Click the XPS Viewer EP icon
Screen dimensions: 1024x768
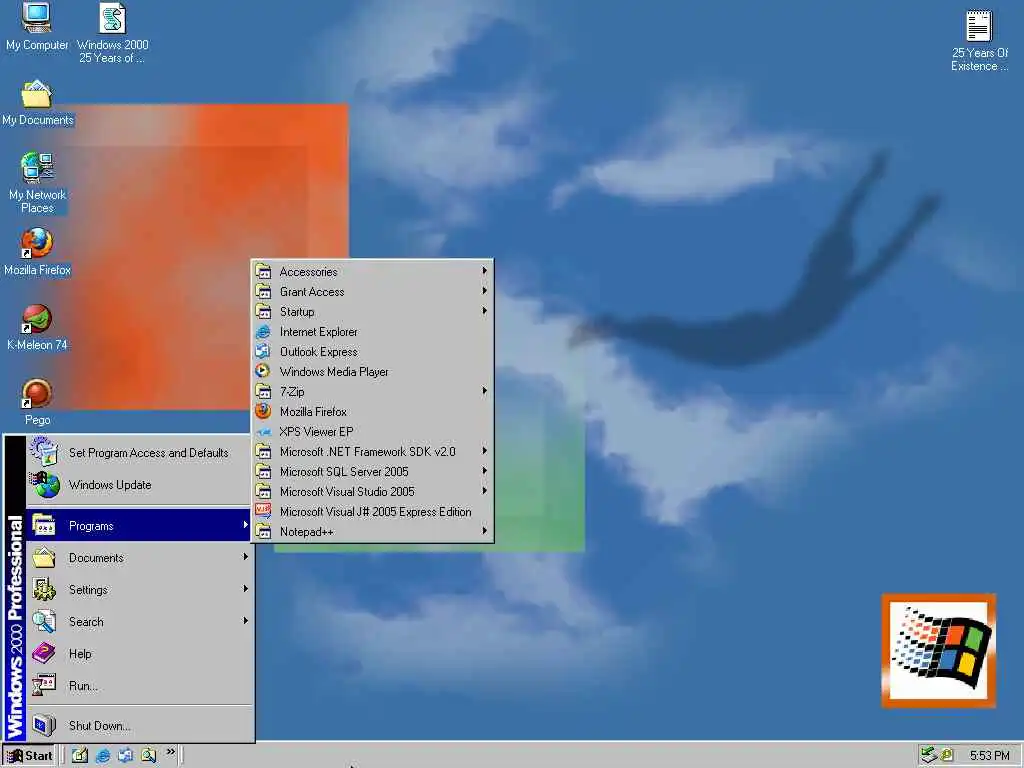click(x=263, y=432)
